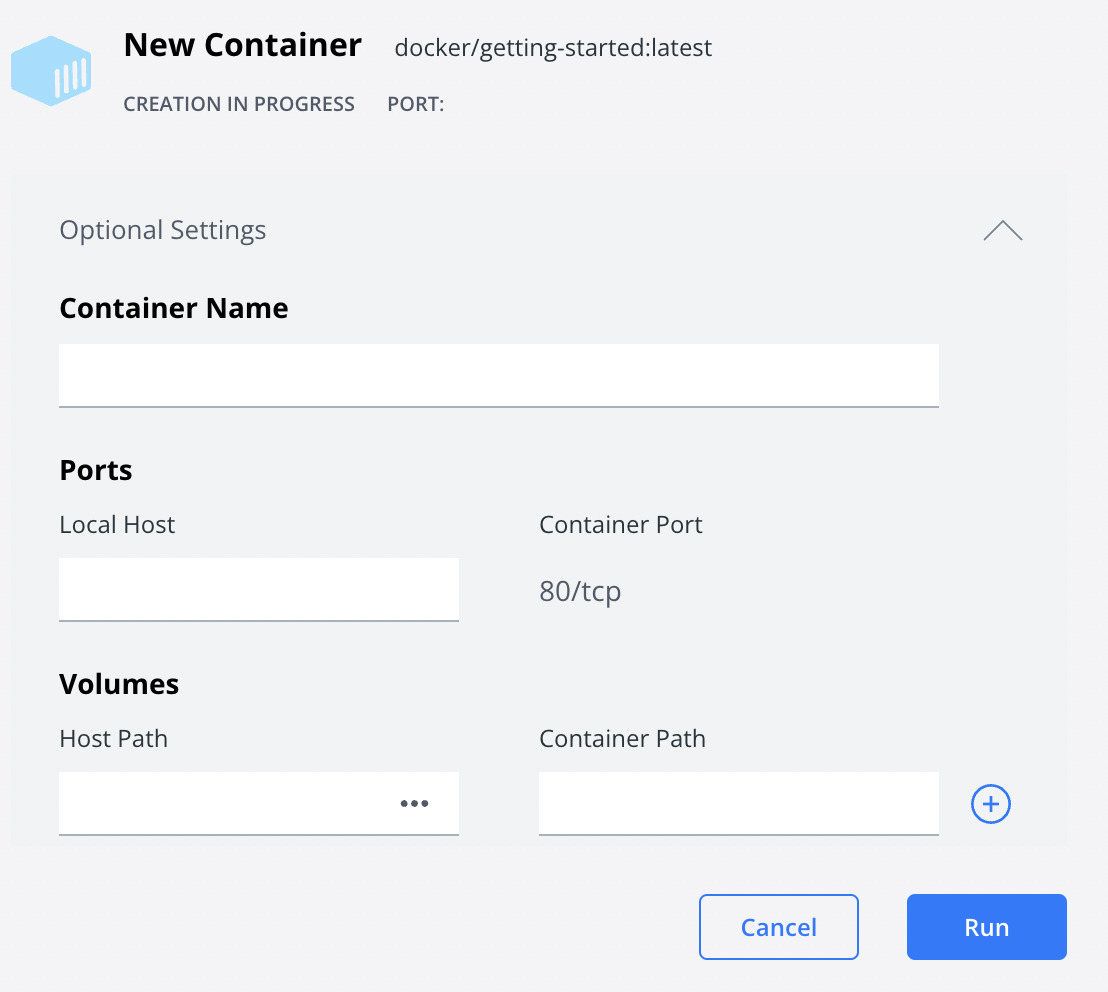Add another volume with the plus icon
The width and height of the screenshot is (1108, 992).
[991, 804]
